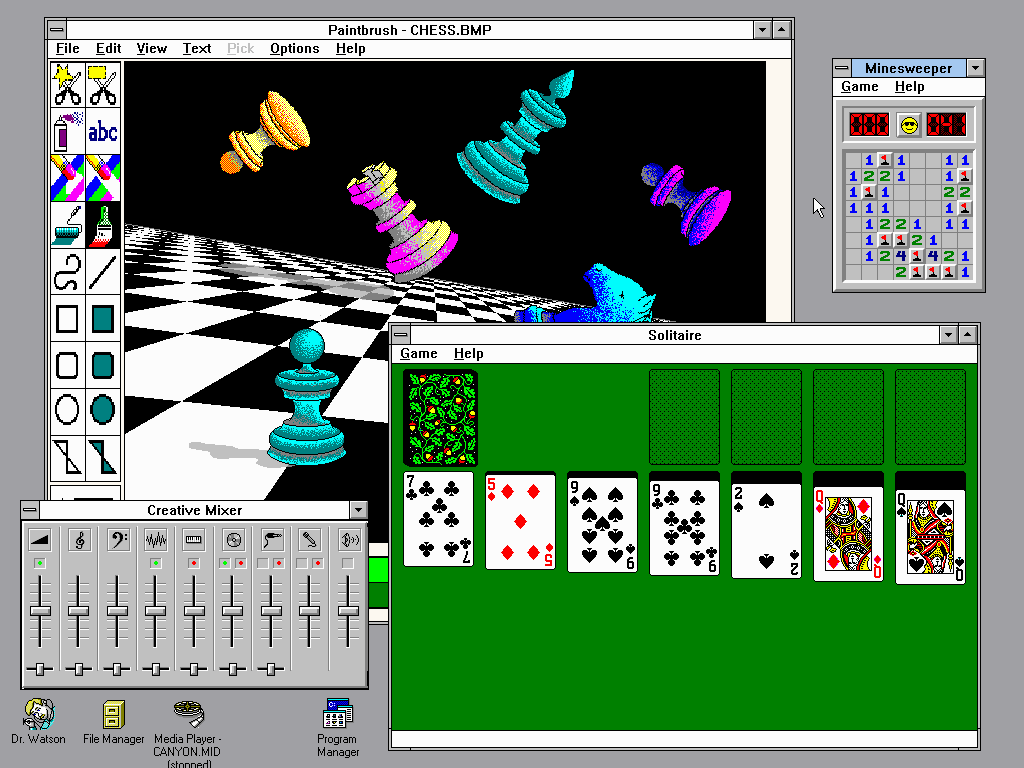Image resolution: width=1024 pixels, height=768 pixels.
Task: Toggle the red LED under the microphone channel
Action: click(317, 563)
